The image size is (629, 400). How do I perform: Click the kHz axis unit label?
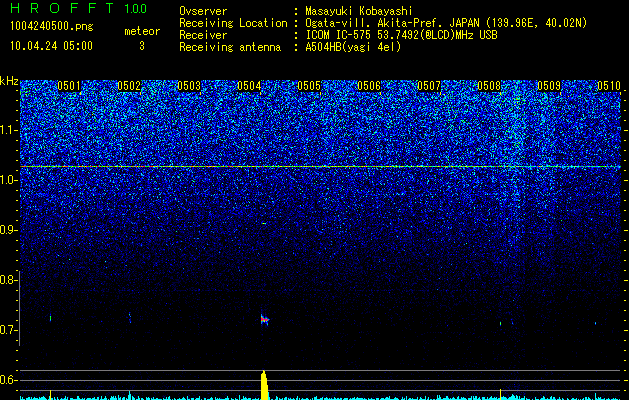click(9, 81)
